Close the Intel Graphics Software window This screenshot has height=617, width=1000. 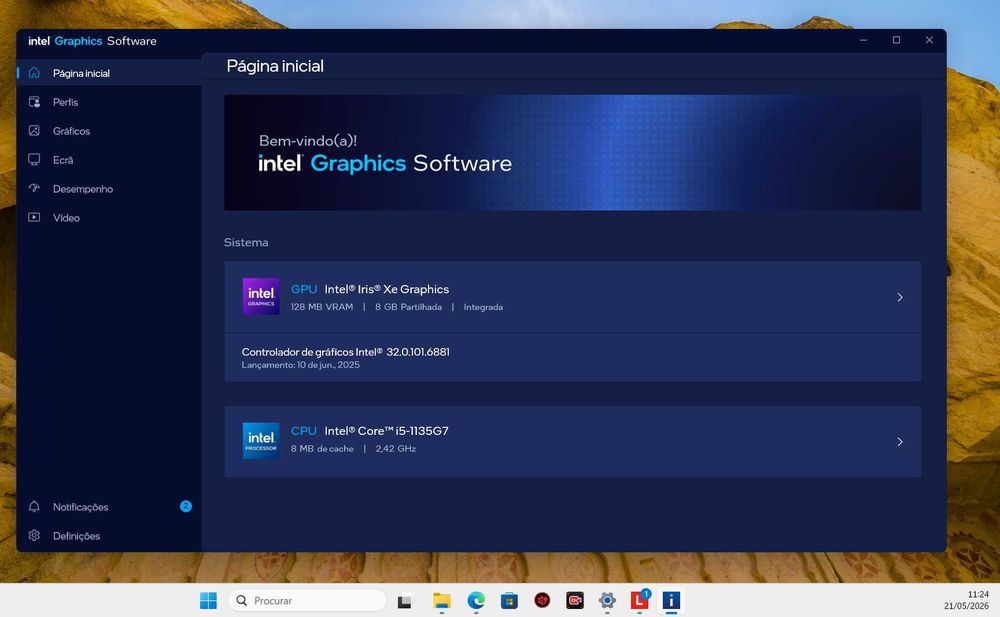point(929,40)
